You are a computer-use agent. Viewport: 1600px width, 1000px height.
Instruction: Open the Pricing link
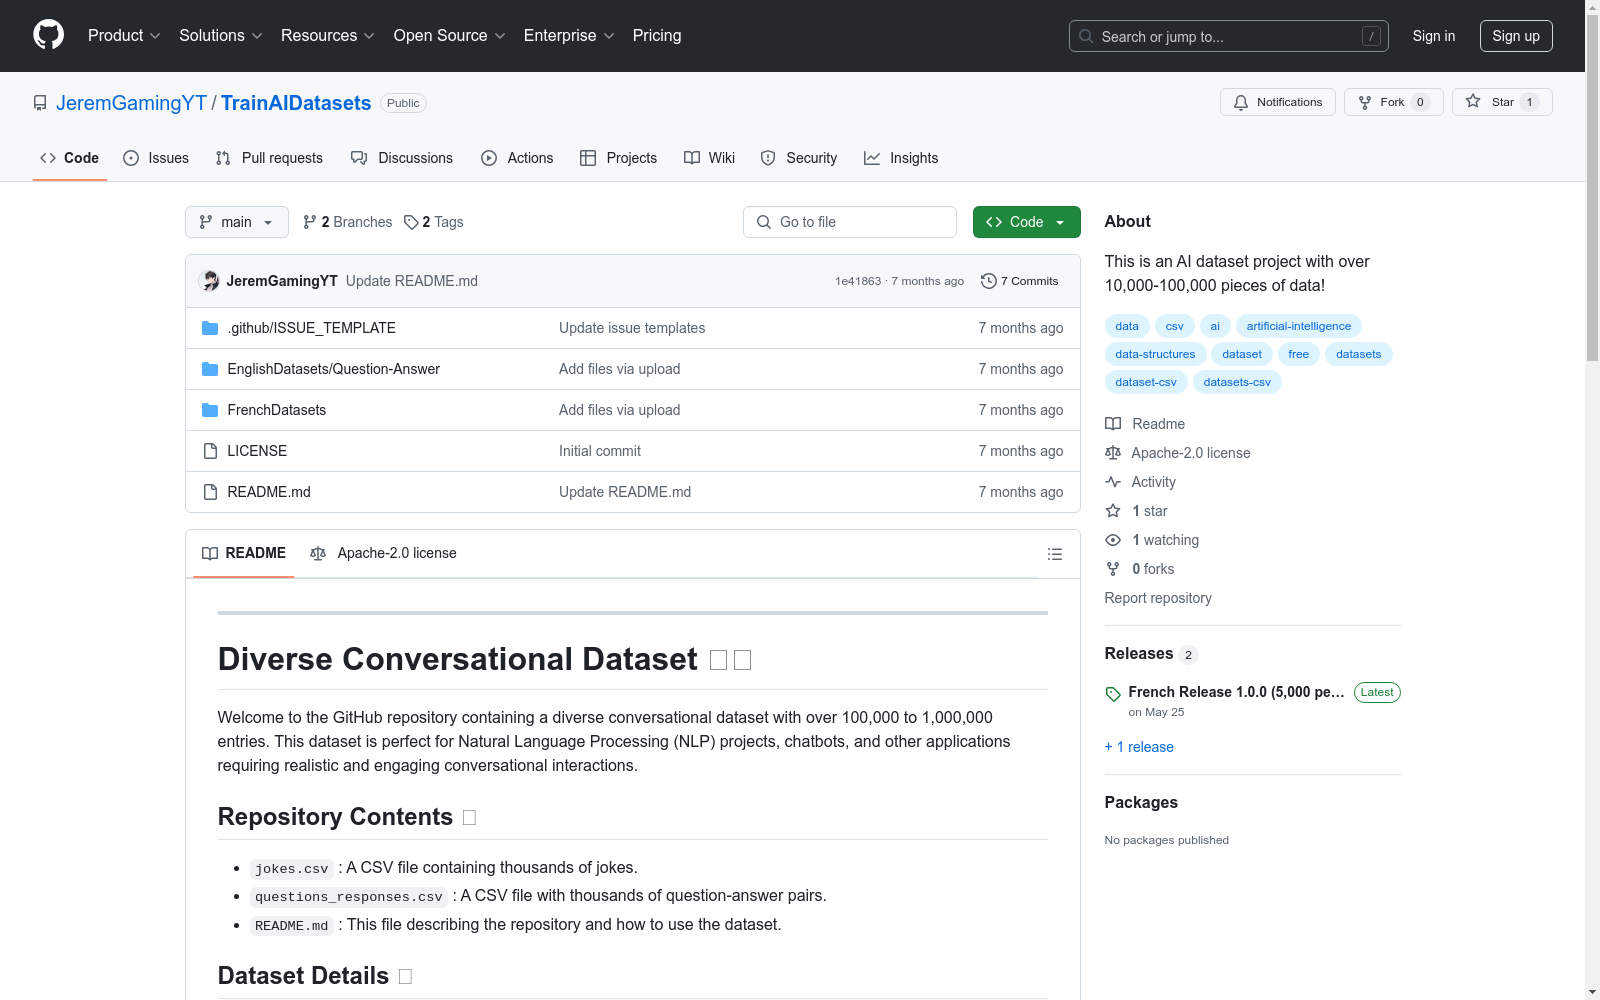[657, 35]
